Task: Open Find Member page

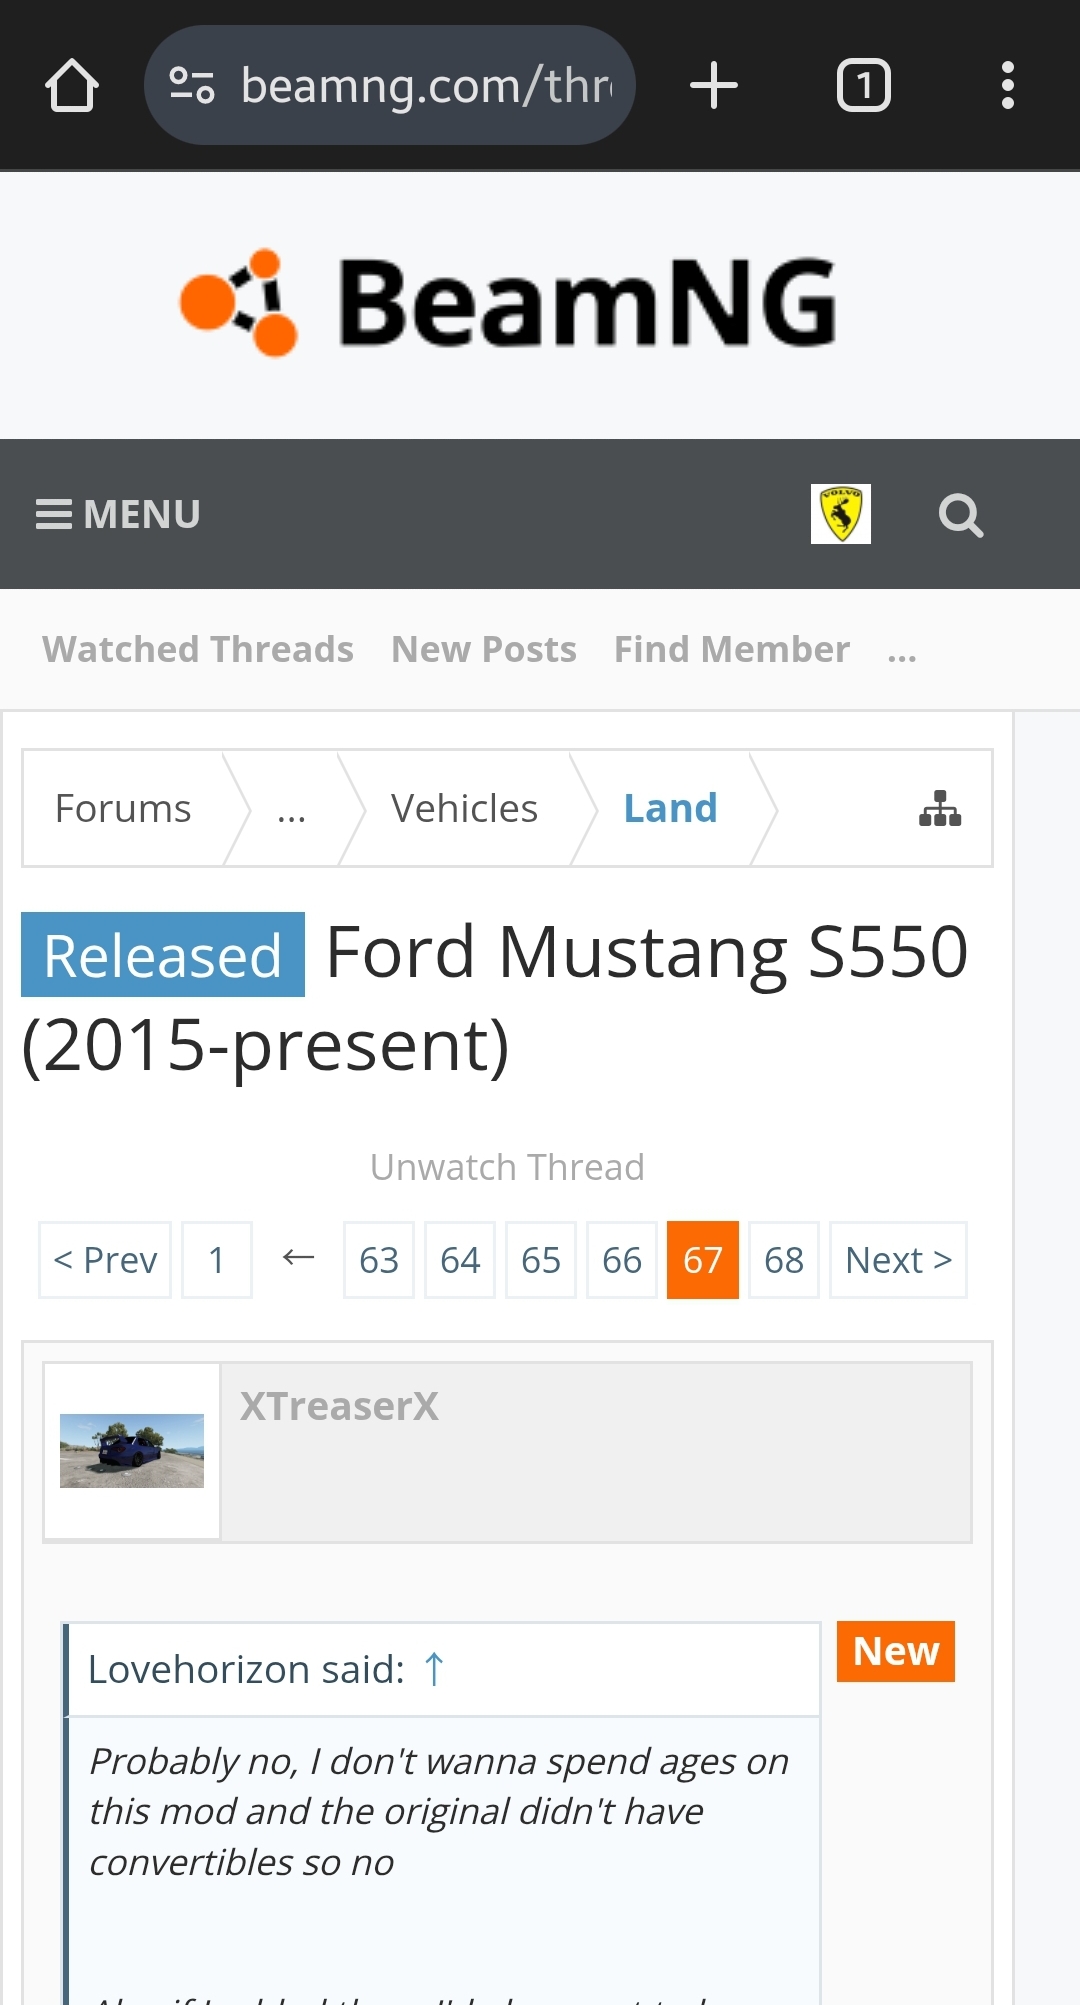Action: 732,649
